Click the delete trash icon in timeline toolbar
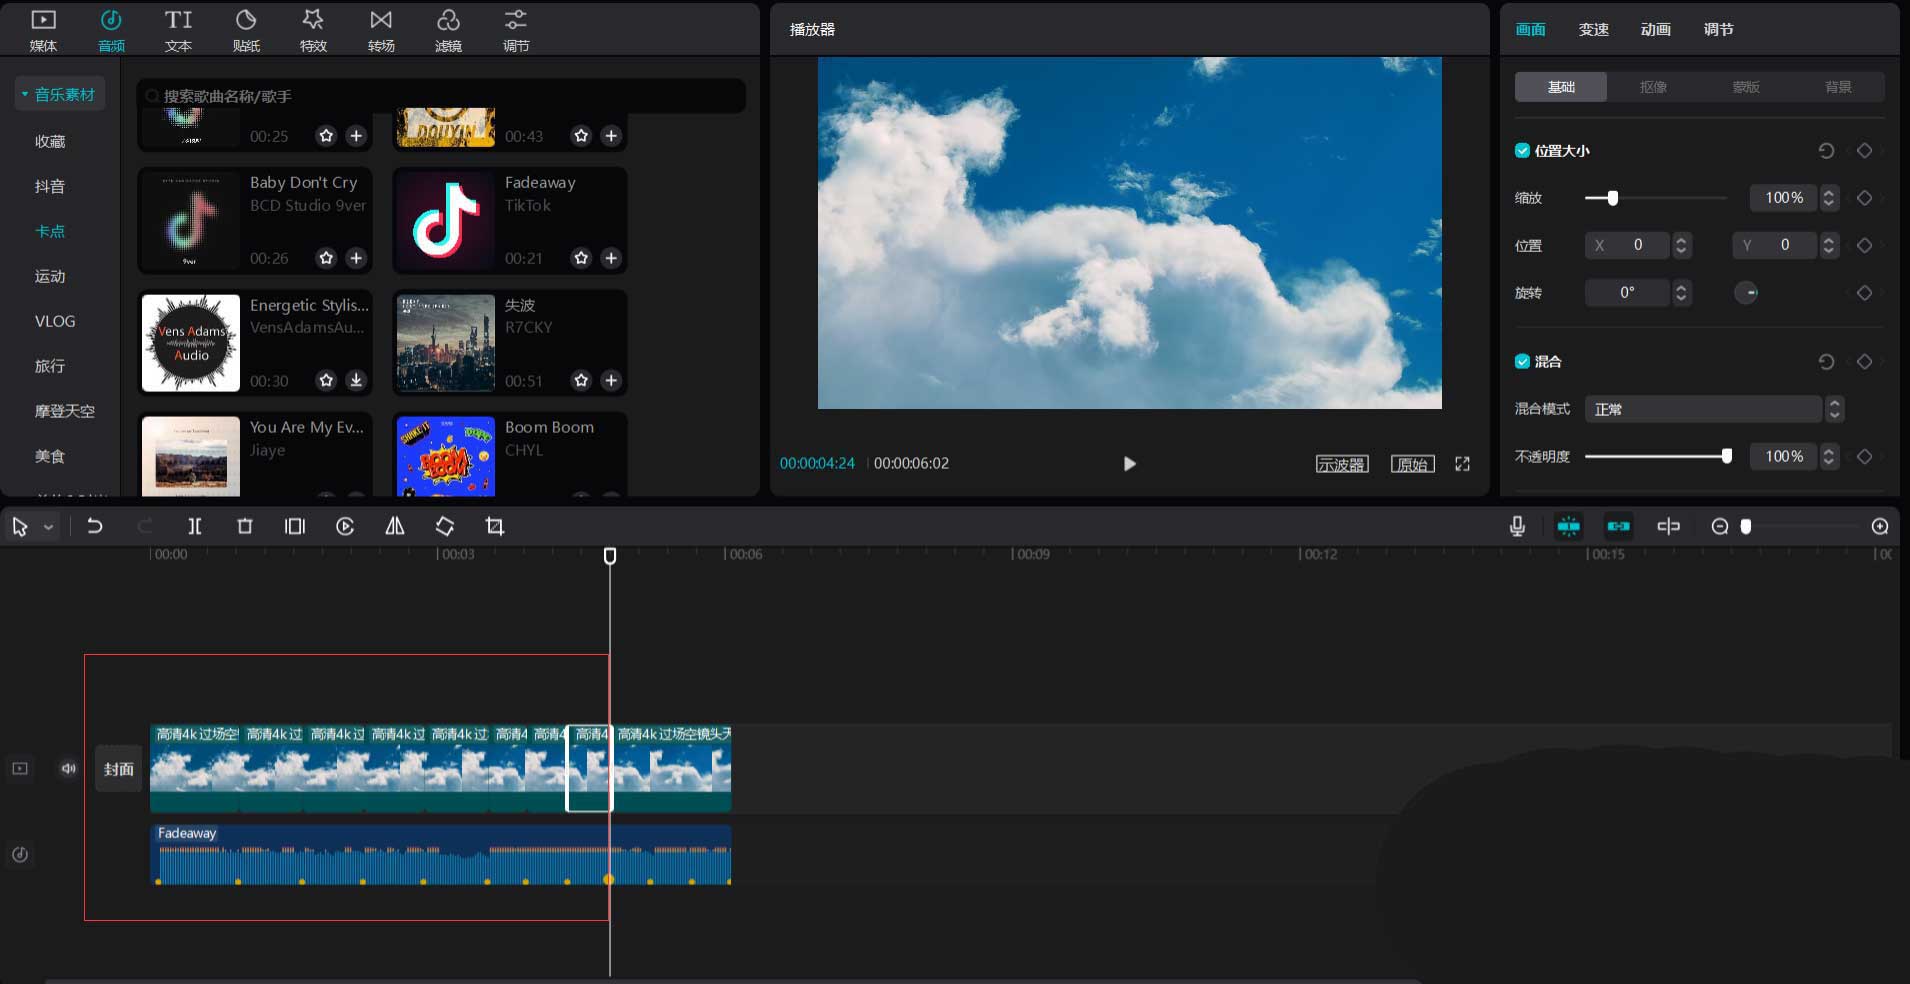Screen dimensions: 1910x984 [x=245, y=526]
